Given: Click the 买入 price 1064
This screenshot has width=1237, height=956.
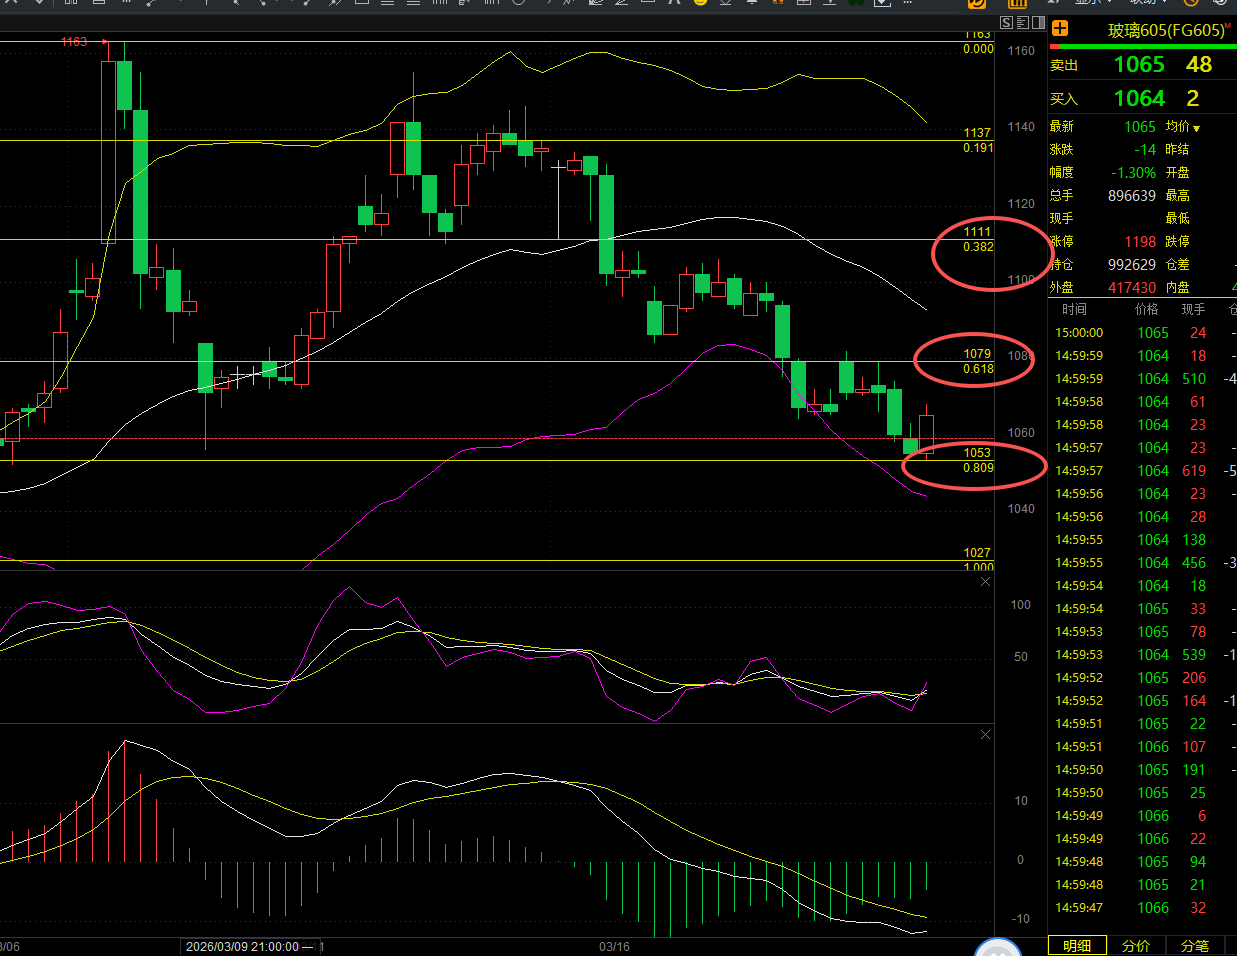Looking at the screenshot, I should click(x=1139, y=98).
